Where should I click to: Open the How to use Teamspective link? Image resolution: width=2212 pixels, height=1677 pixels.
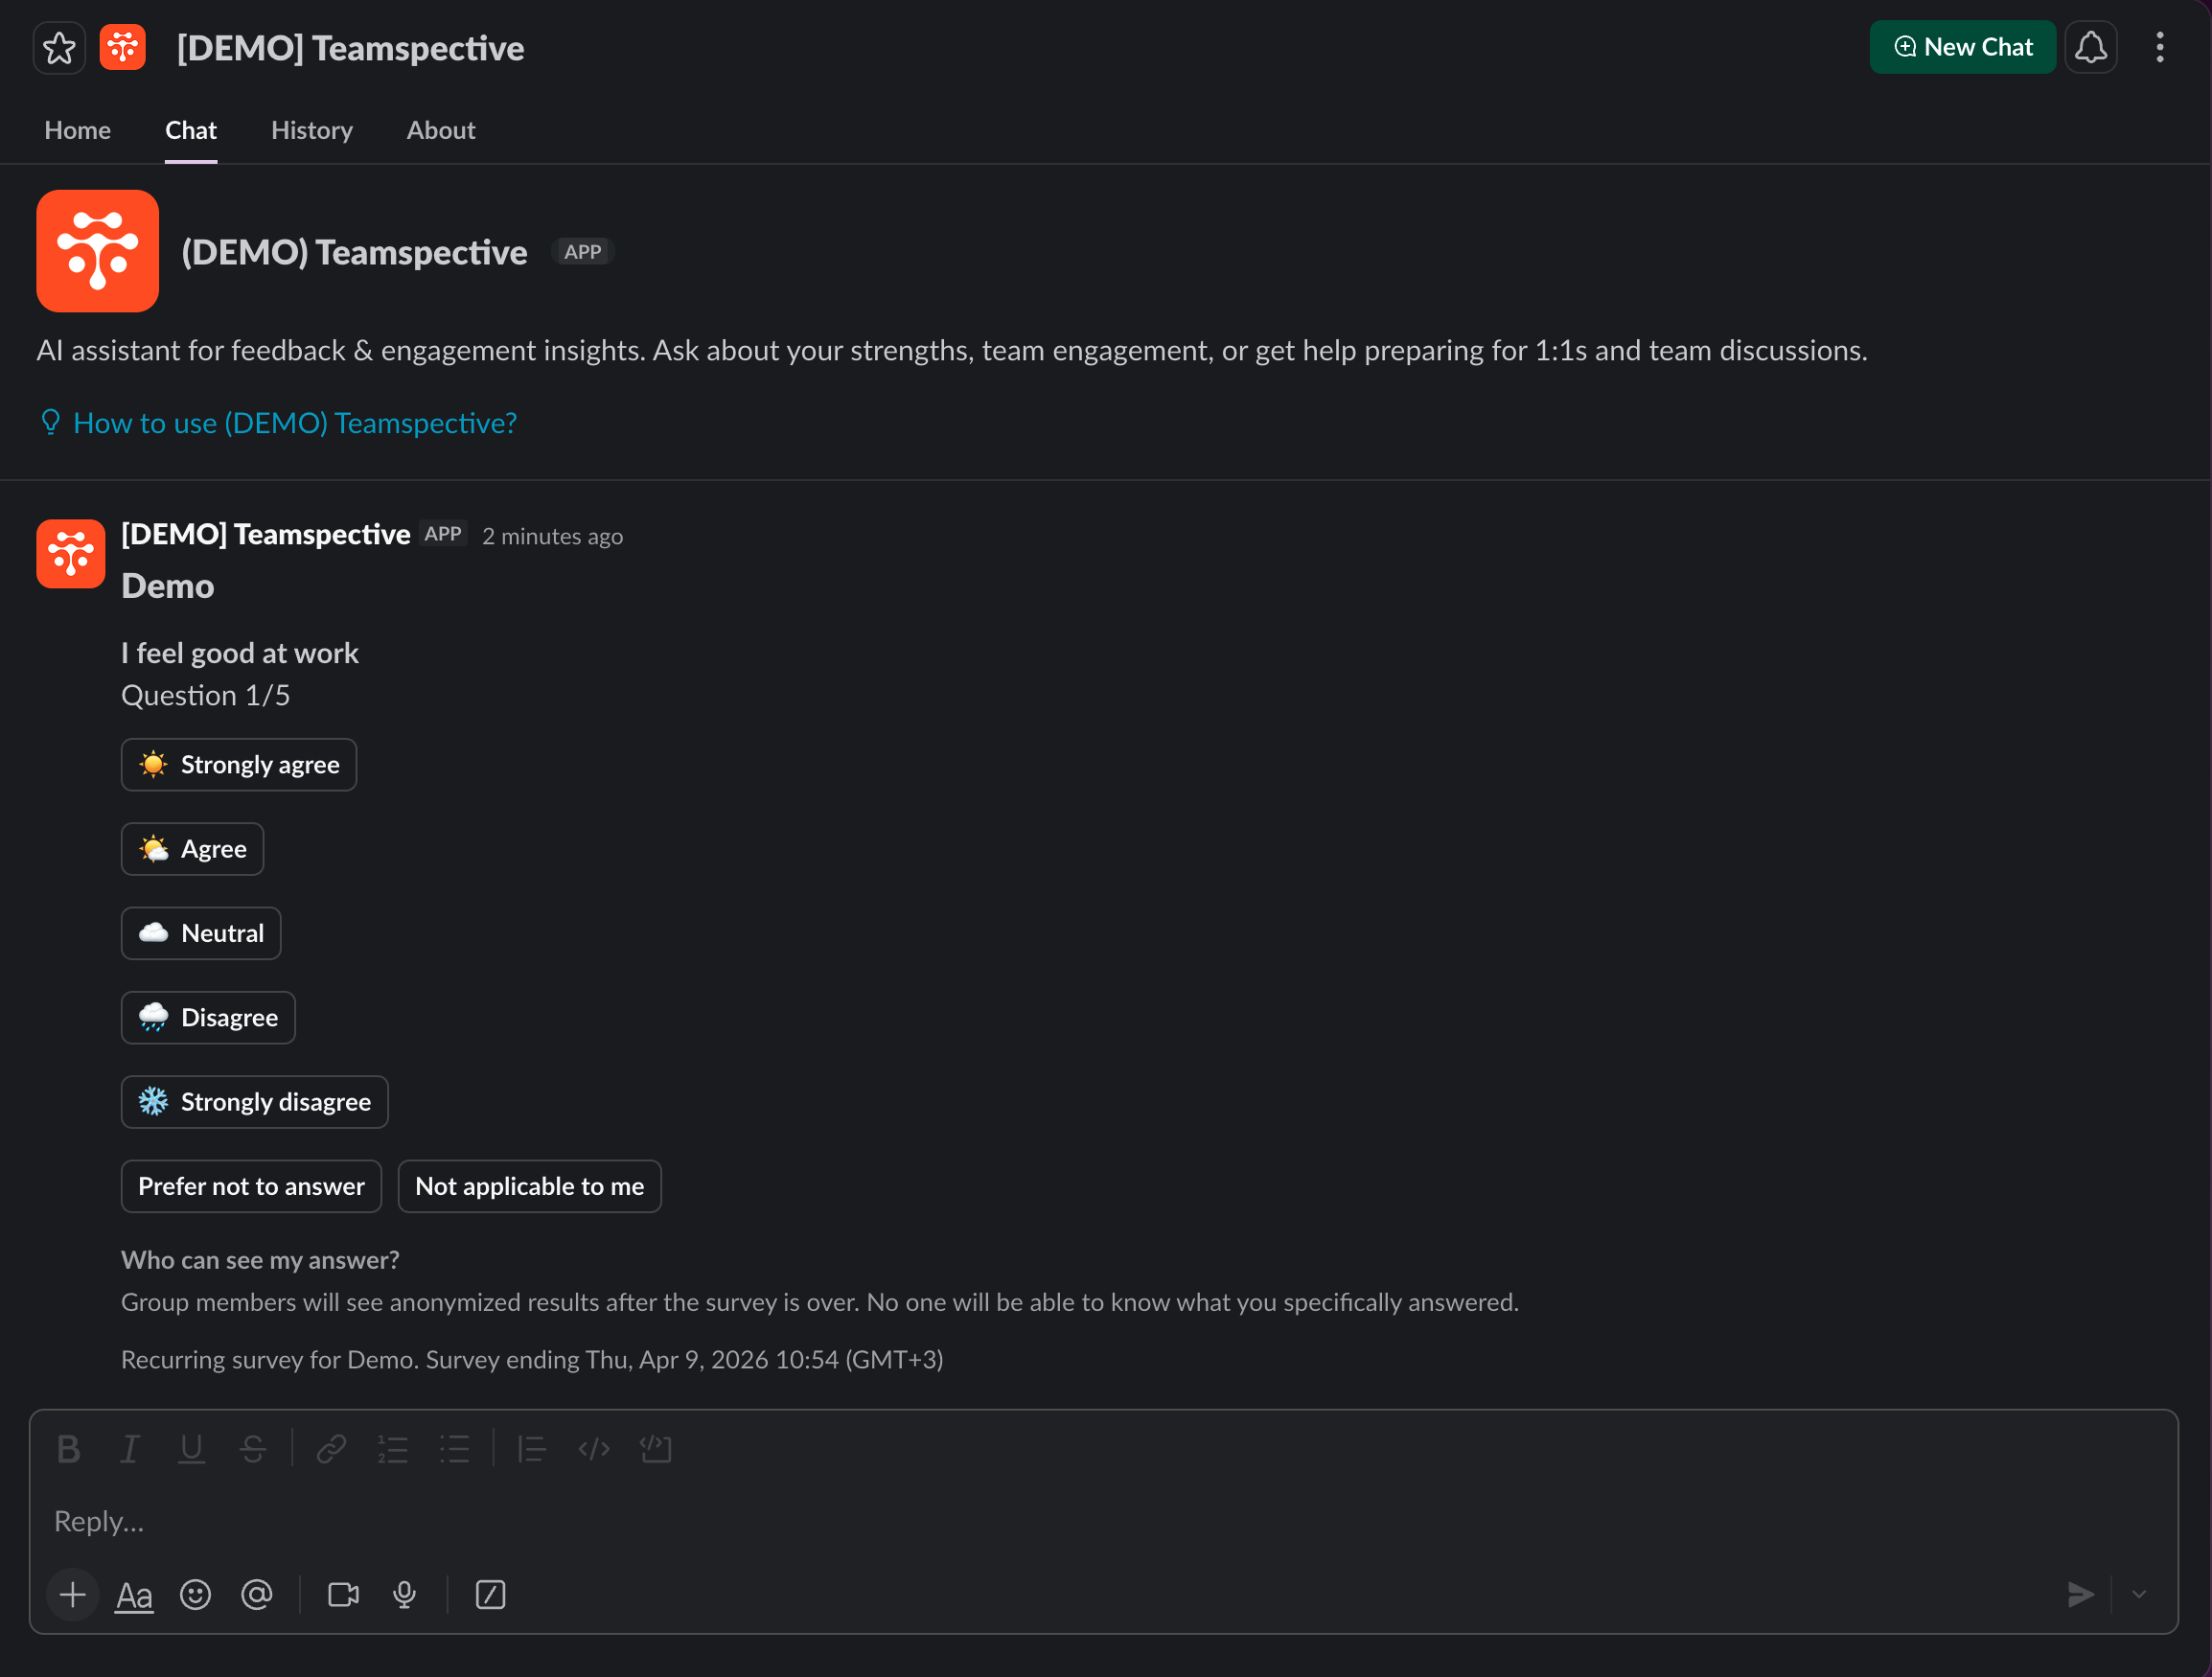click(x=294, y=423)
